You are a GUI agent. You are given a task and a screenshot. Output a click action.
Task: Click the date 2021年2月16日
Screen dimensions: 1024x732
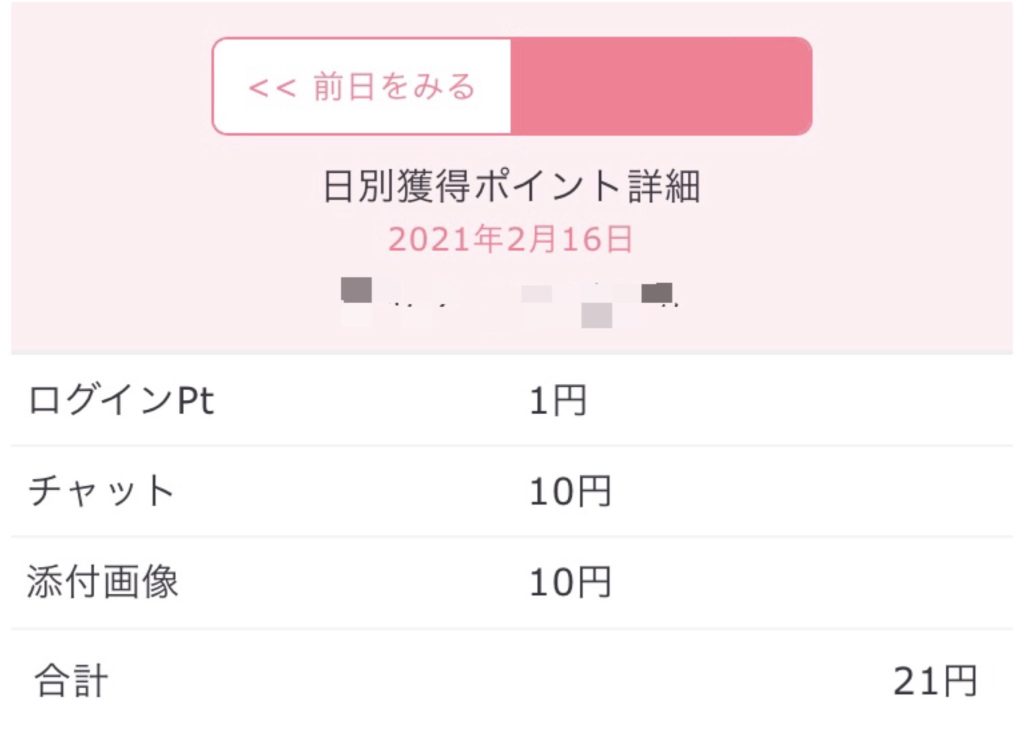[x=511, y=240]
